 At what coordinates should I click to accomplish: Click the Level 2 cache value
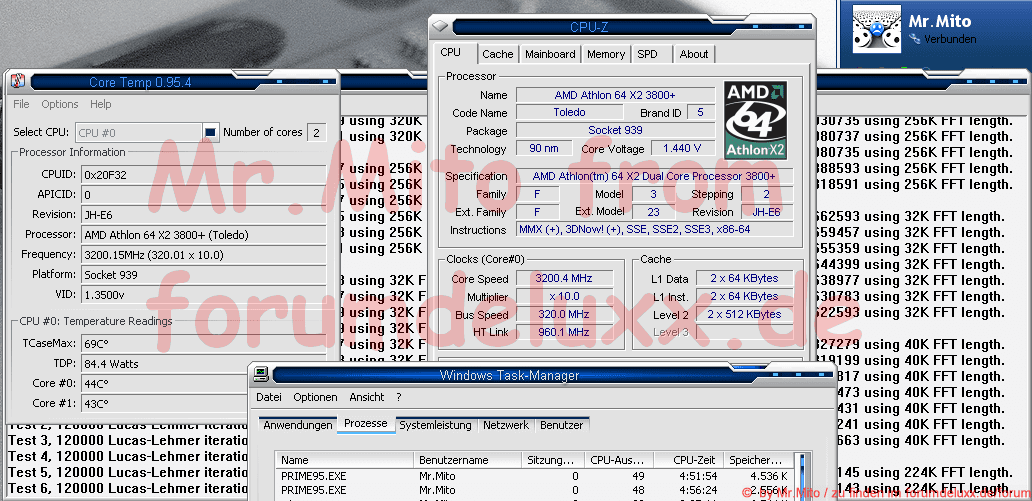[x=744, y=314]
